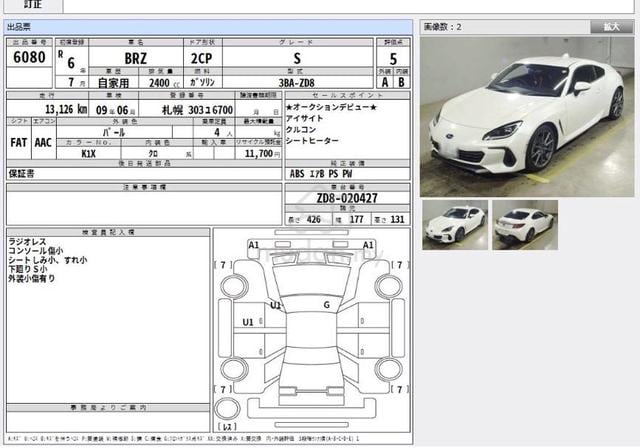Screen dimensions: 640x448
Task: Click the レス spare tire label
Action: [227, 427]
